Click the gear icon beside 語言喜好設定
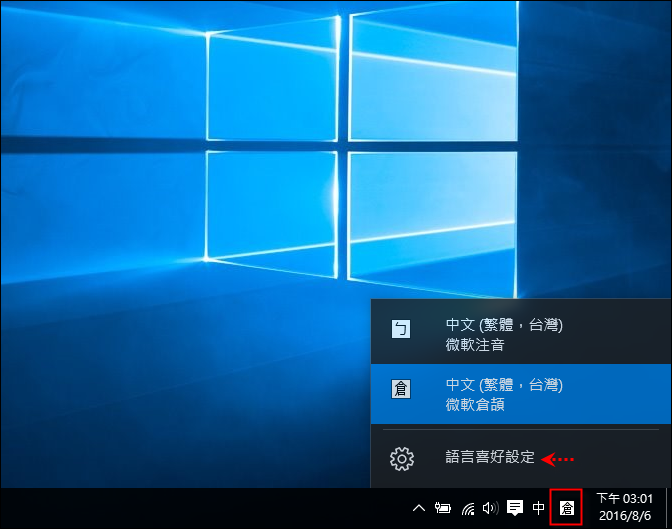 [402, 459]
